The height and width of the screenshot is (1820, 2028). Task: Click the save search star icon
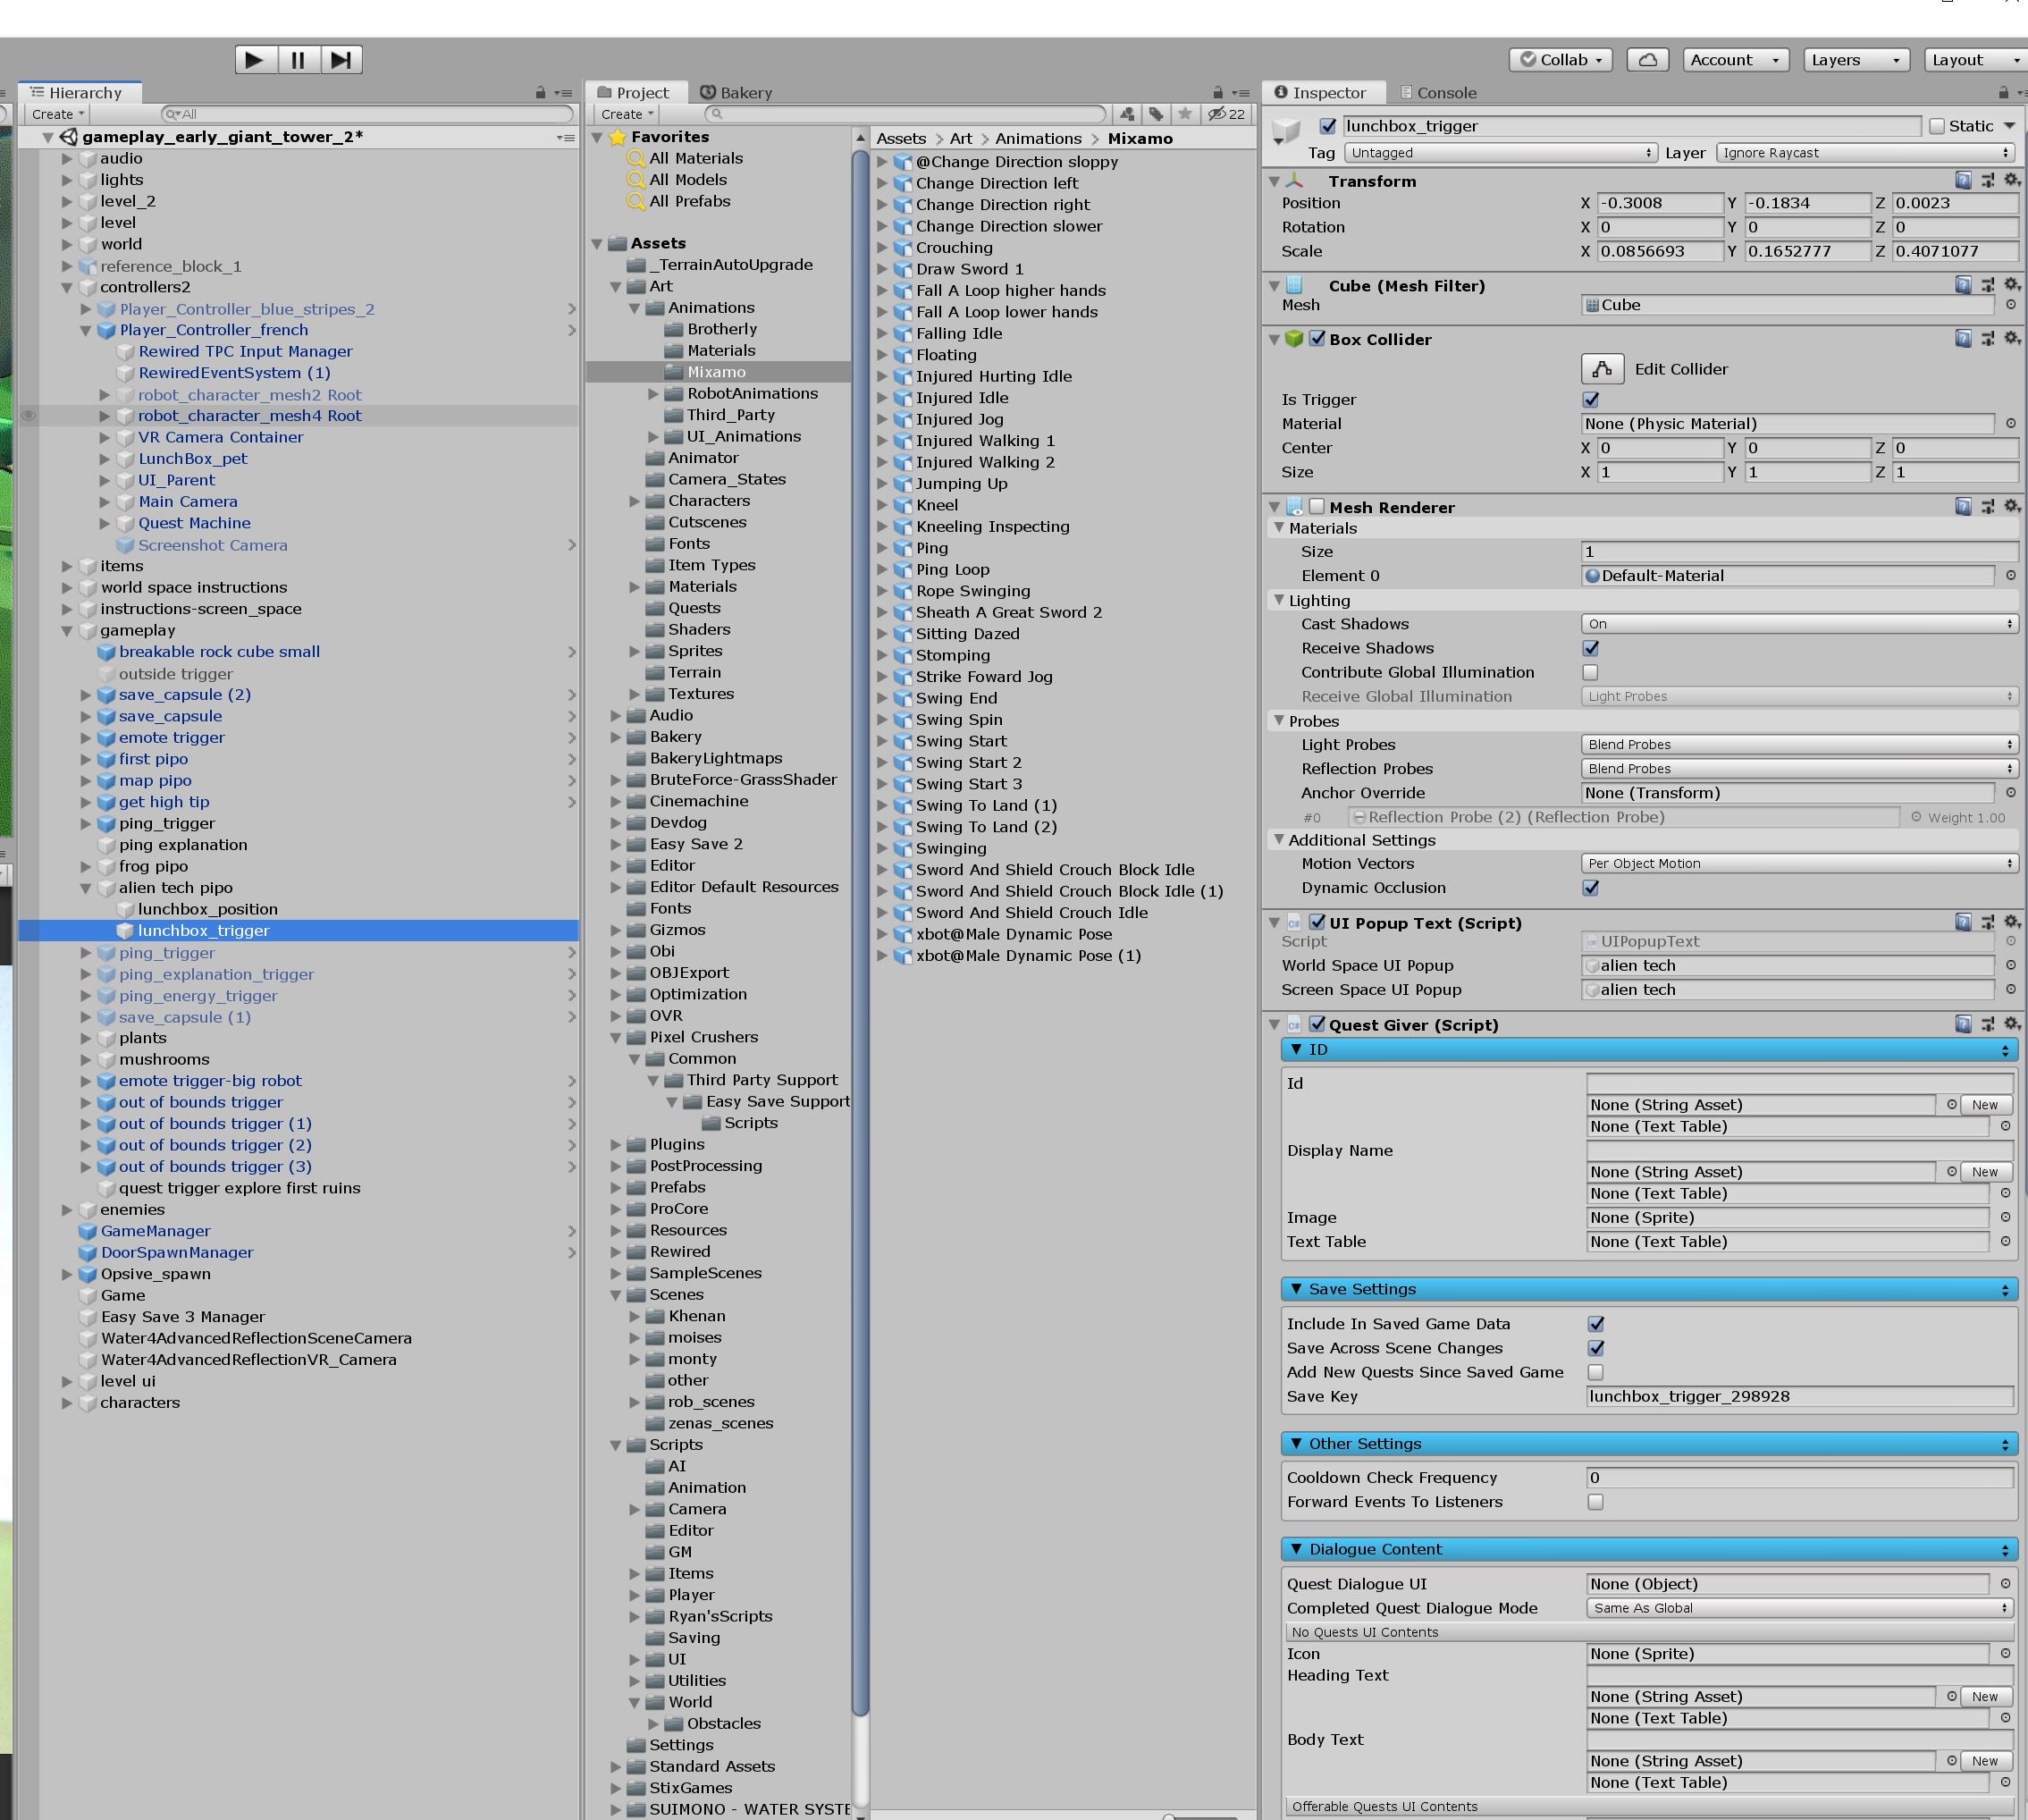[1185, 114]
